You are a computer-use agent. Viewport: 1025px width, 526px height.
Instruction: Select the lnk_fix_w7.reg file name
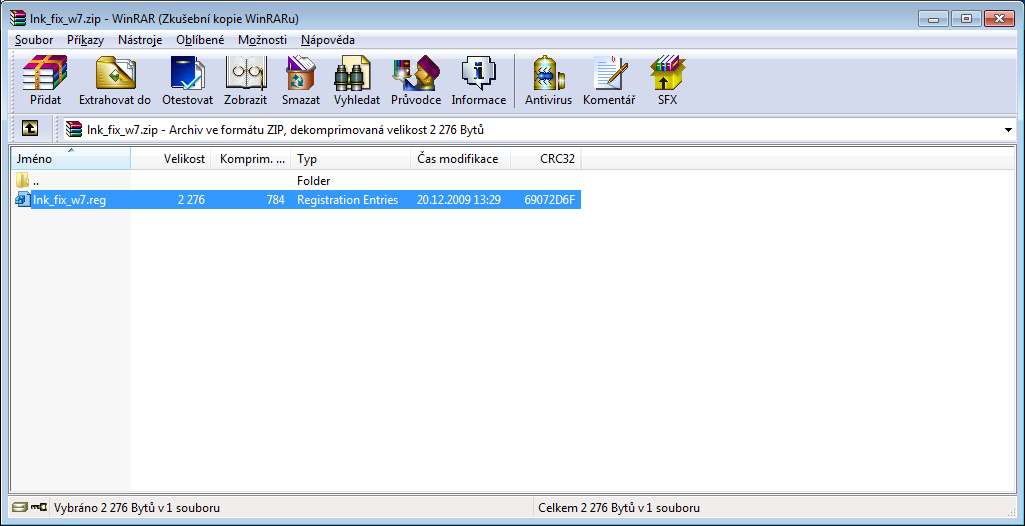click(70, 200)
